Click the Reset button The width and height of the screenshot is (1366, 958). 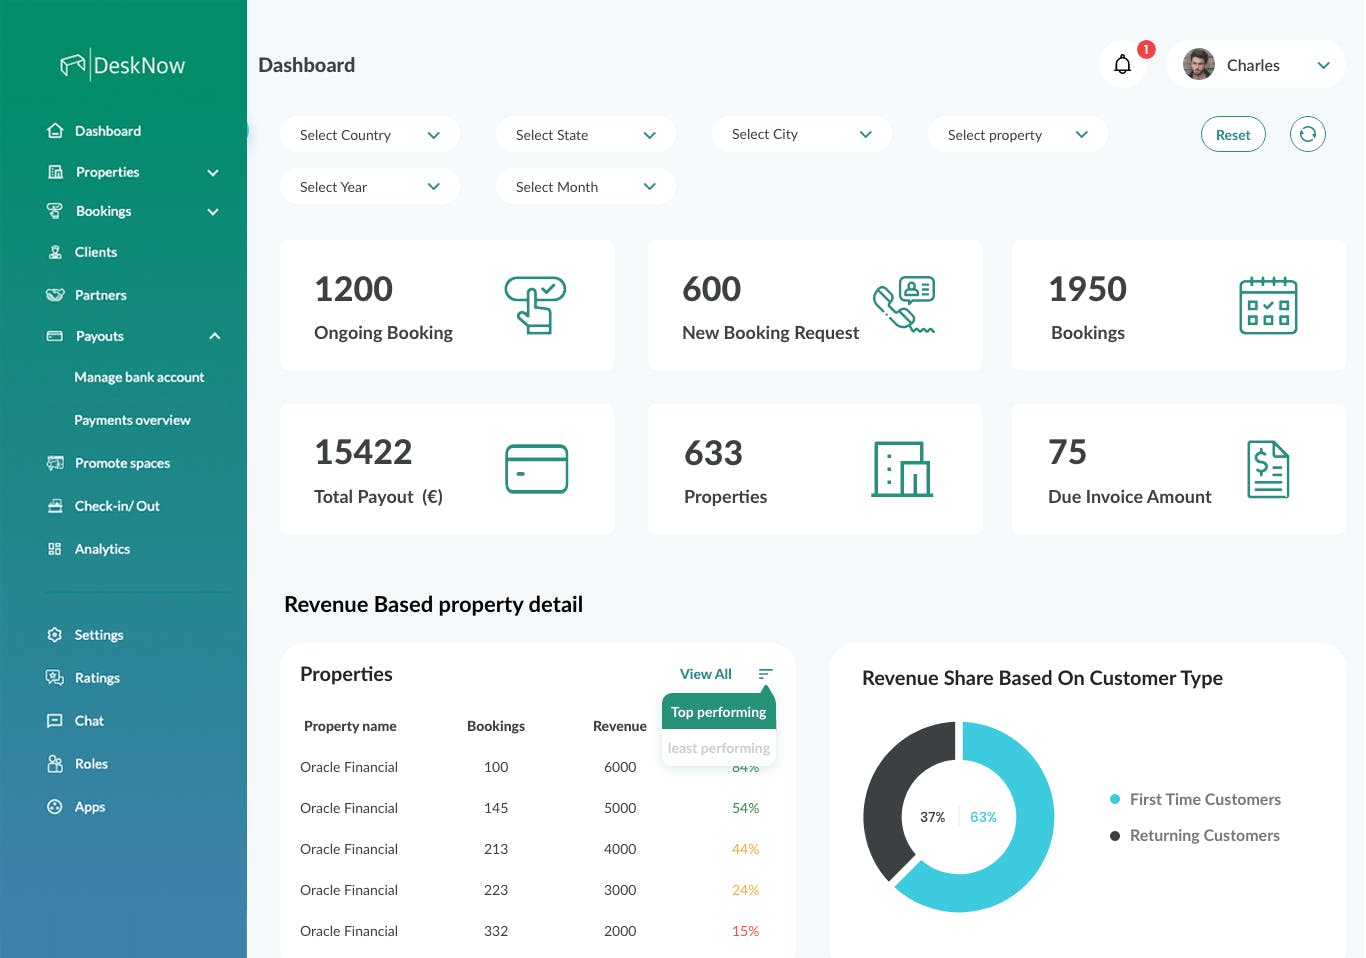click(x=1233, y=133)
